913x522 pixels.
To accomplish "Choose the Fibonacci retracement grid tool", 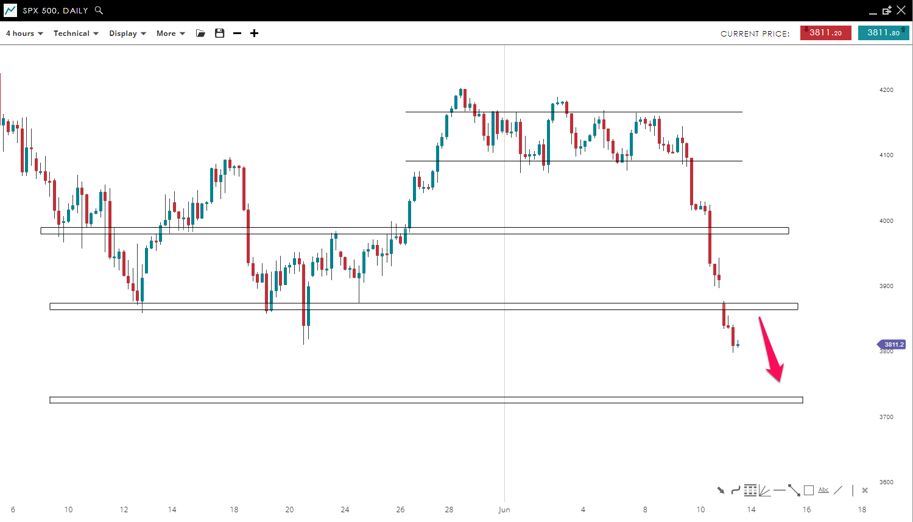I will pyautogui.click(x=750, y=490).
